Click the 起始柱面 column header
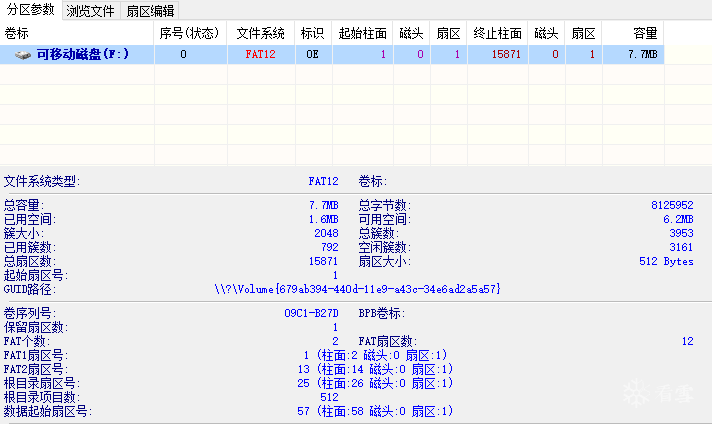 (362, 33)
